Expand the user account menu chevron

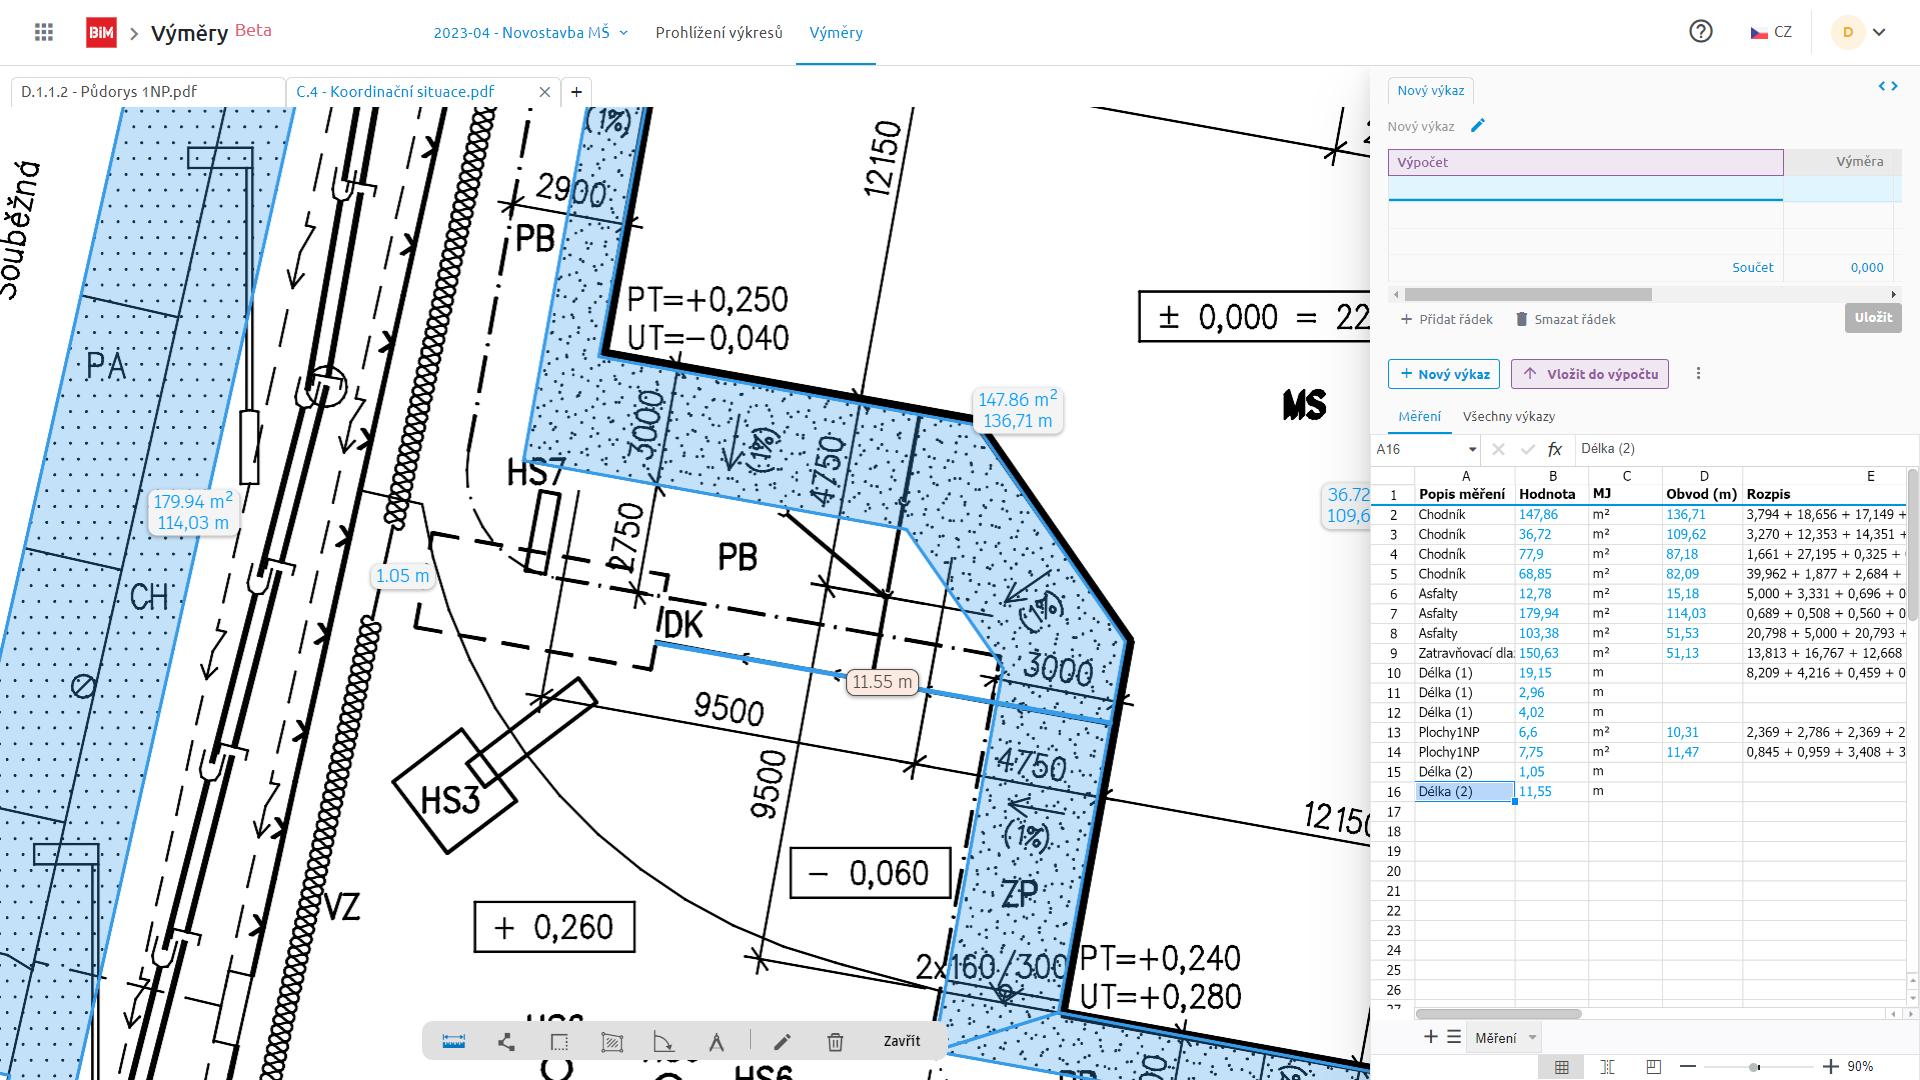(x=1879, y=32)
